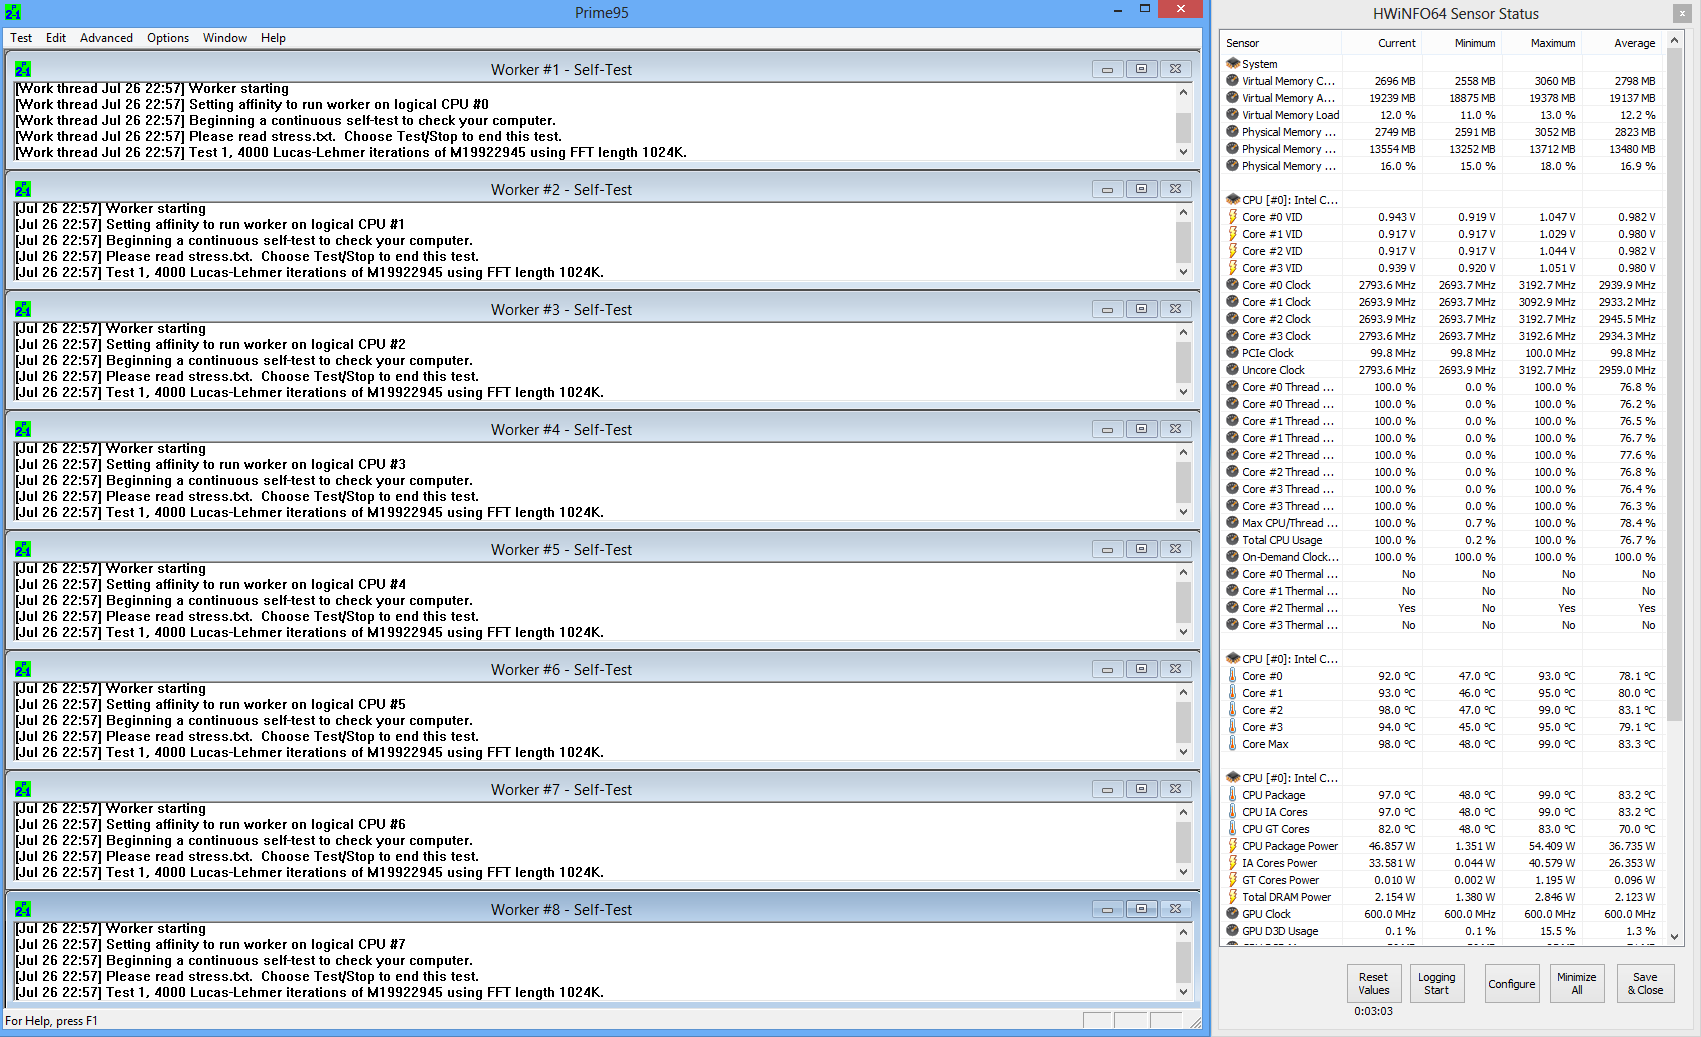
Task: Click the System group icon in sensor list
Action: click(x=1232, y=63)
